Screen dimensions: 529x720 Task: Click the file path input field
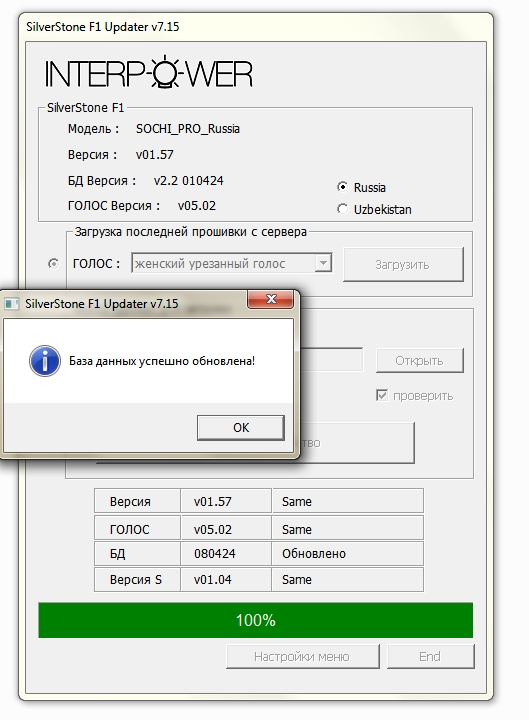[331, 360]
